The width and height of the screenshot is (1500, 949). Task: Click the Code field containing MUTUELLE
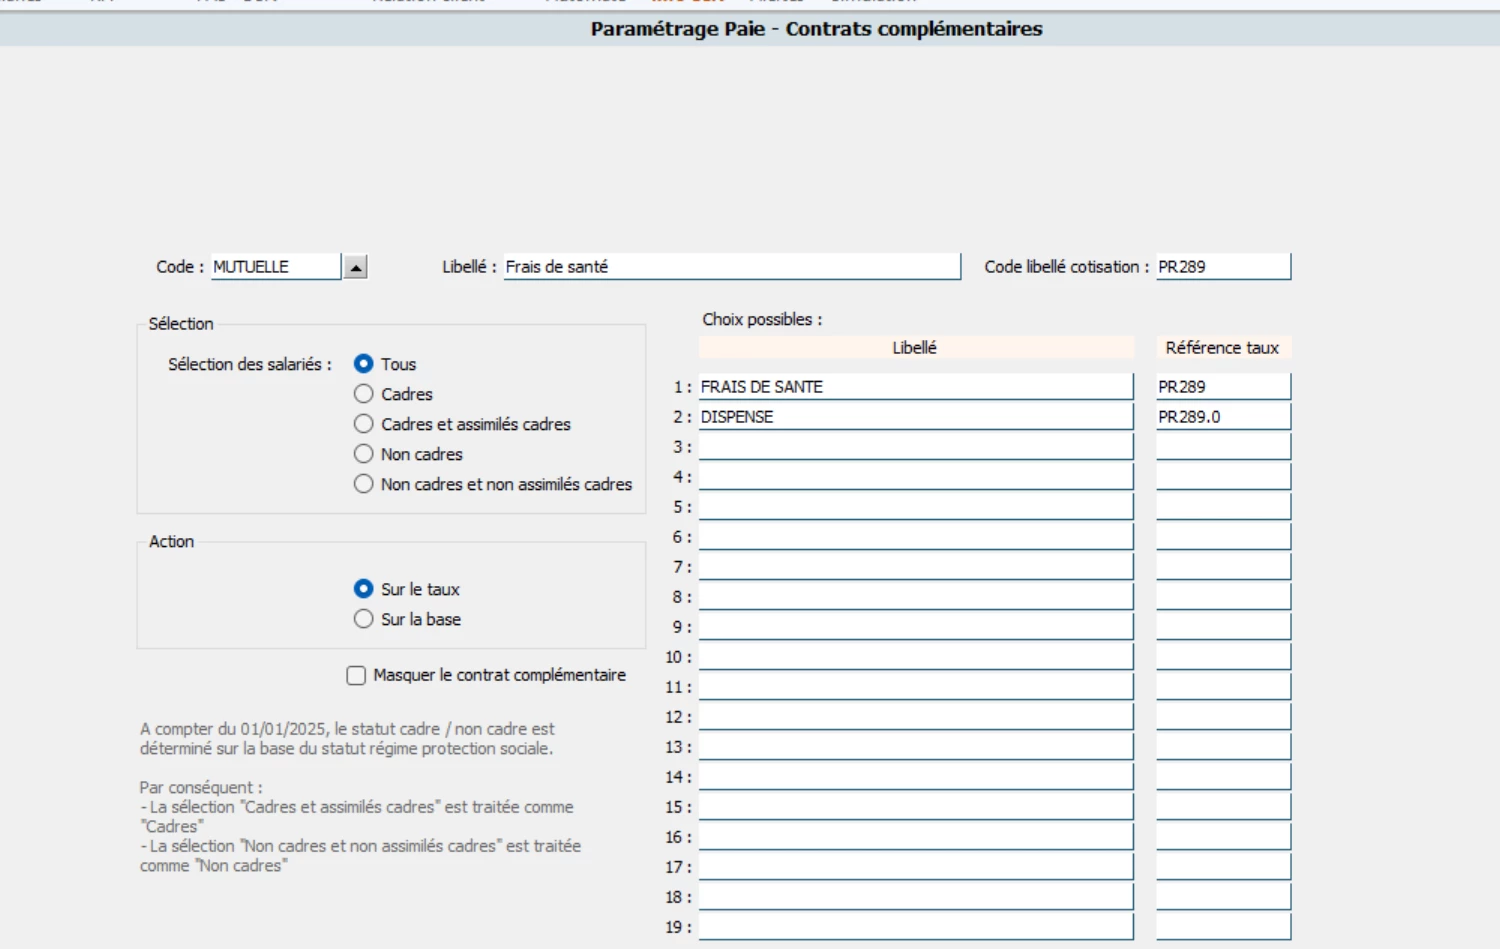pos(275,267)
